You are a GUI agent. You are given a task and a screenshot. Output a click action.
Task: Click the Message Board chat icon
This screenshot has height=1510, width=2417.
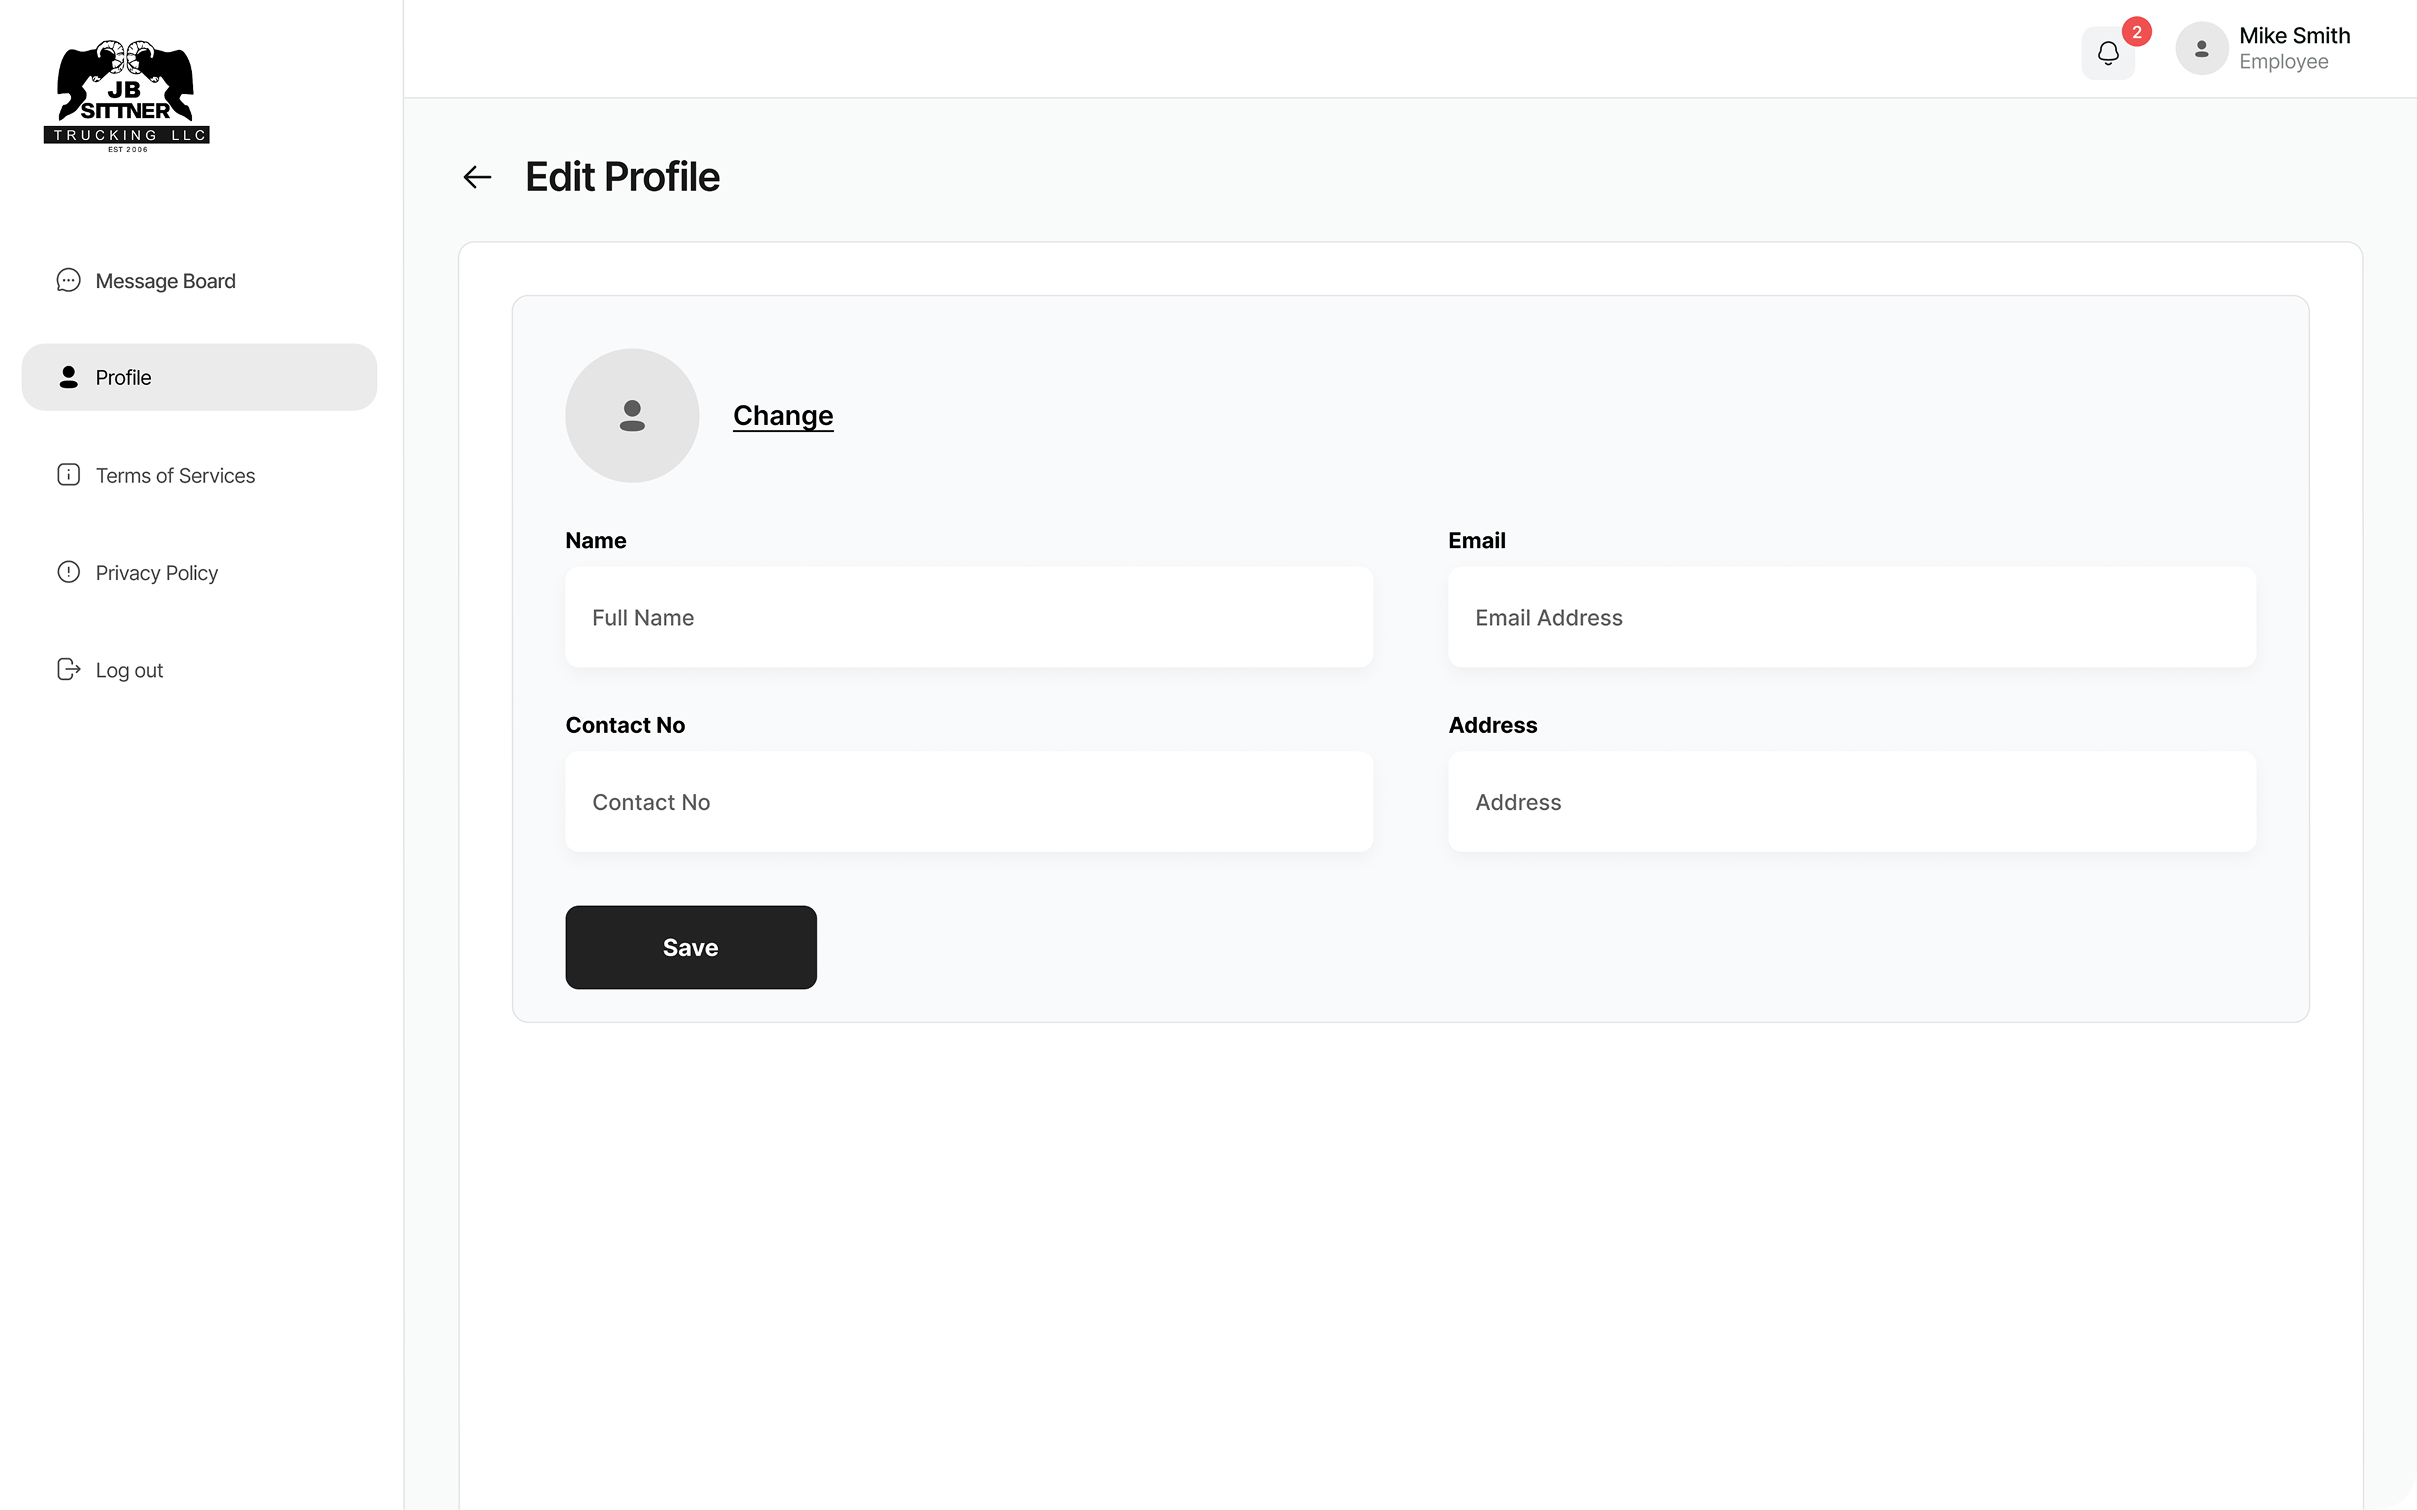(x=67, y=280)
